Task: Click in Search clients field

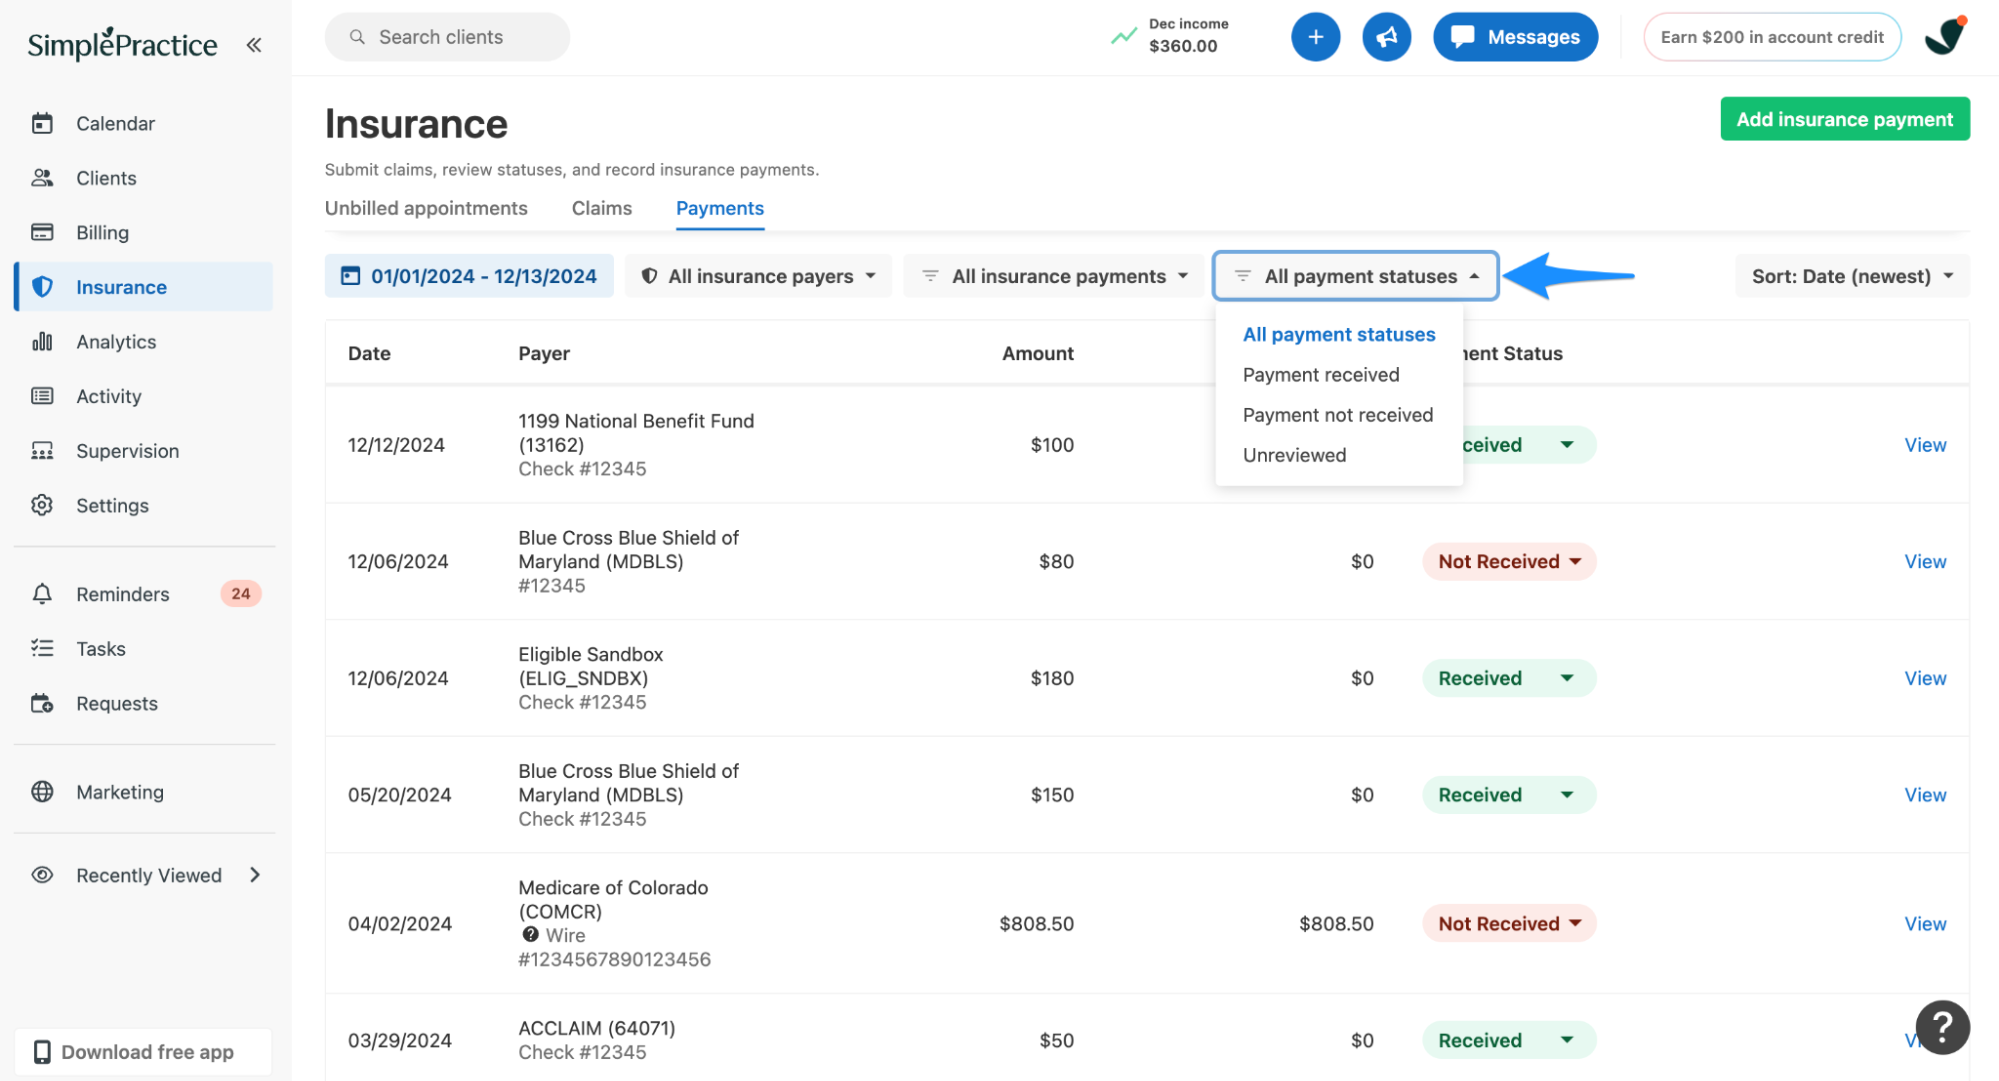Action: pyautogui.click(x=447, y=37)
